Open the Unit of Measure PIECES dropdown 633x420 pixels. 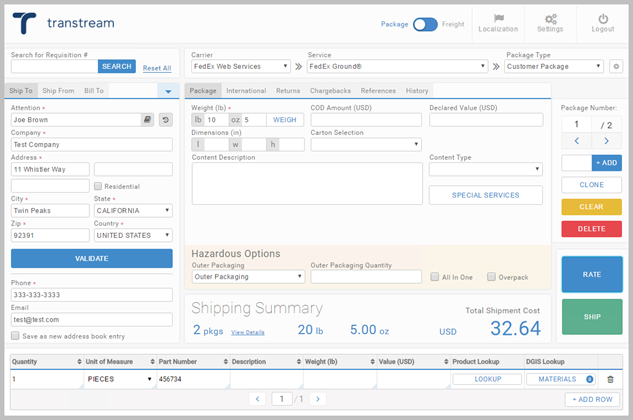(x=119, y=379)
